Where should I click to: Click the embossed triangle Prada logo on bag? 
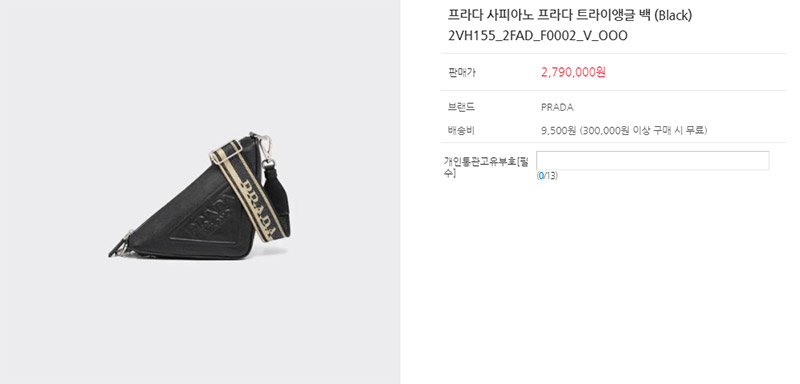point(207,220)
